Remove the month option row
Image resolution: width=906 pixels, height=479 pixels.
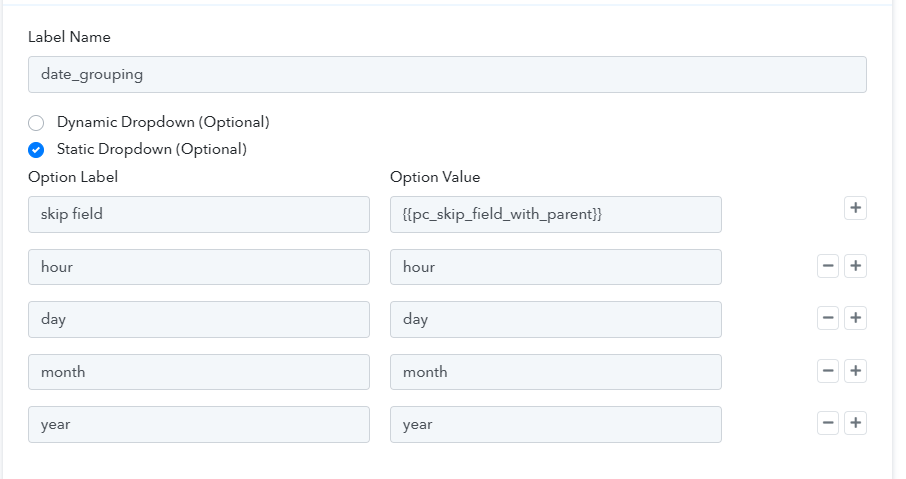(828, 371)
